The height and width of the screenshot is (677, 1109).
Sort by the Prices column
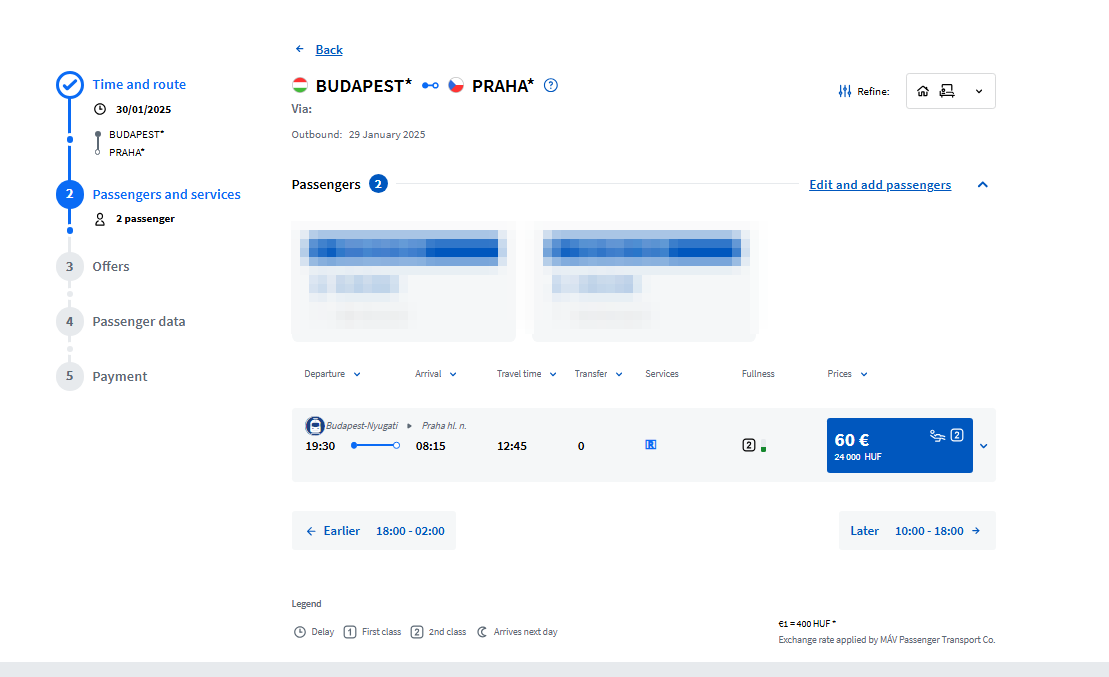(847, 374)
